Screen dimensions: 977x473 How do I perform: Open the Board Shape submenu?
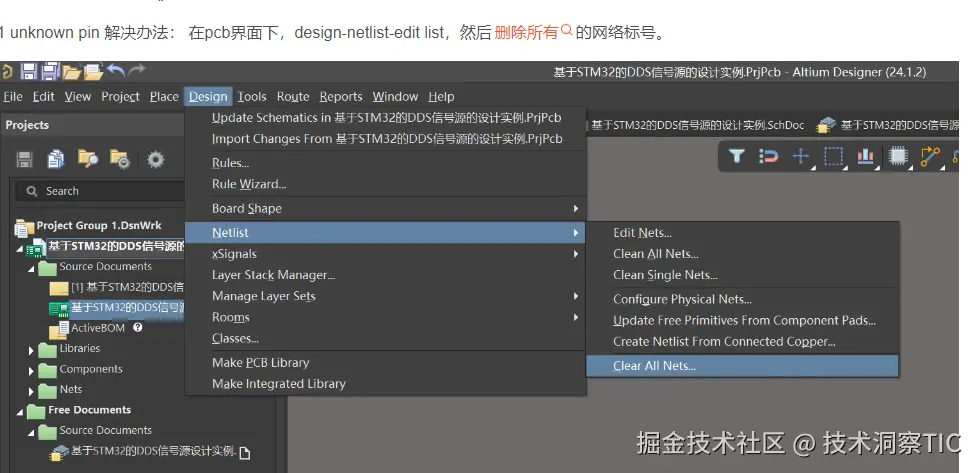[386, 208]
